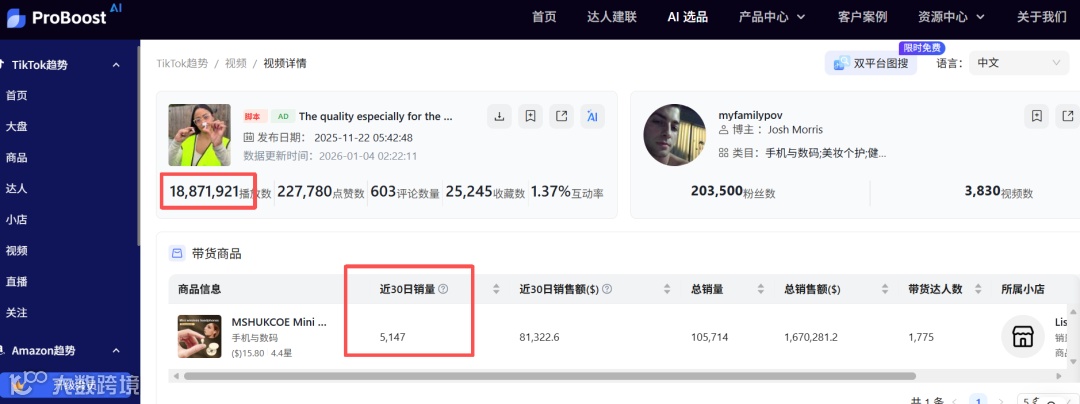Screen dimensions: 1080x404
Task: Open 直播 in the left sidebar
Action: tap(17, 281)
